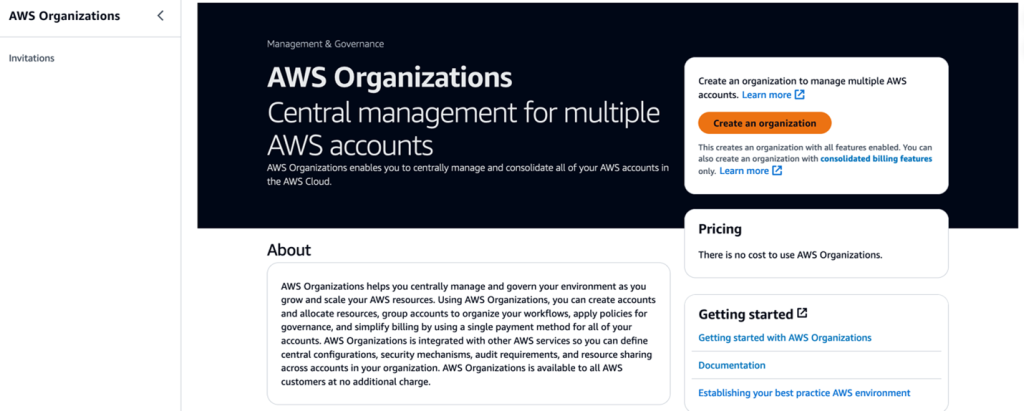
Task: Open the consolidated billing features link
Action: pos(876,159)
